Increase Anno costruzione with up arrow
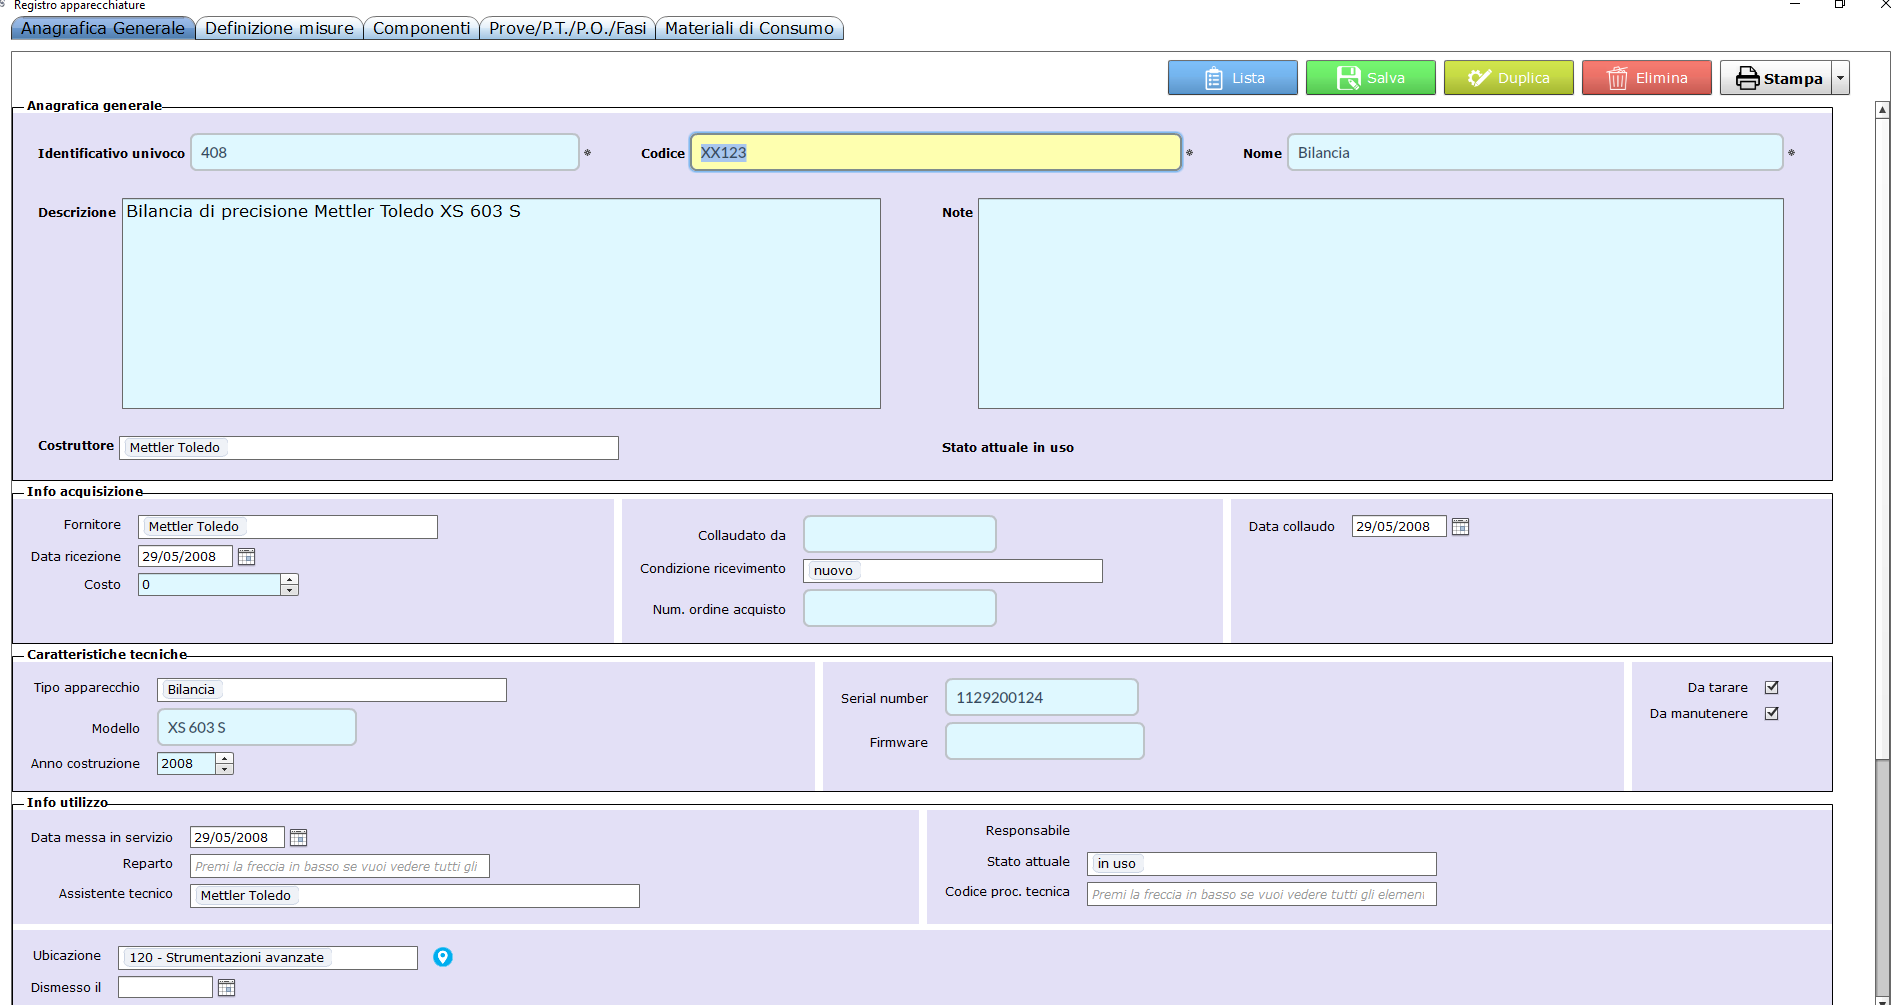Image resolution: width=1897 pixels, height=1005 pixels. tap(225, 758)
